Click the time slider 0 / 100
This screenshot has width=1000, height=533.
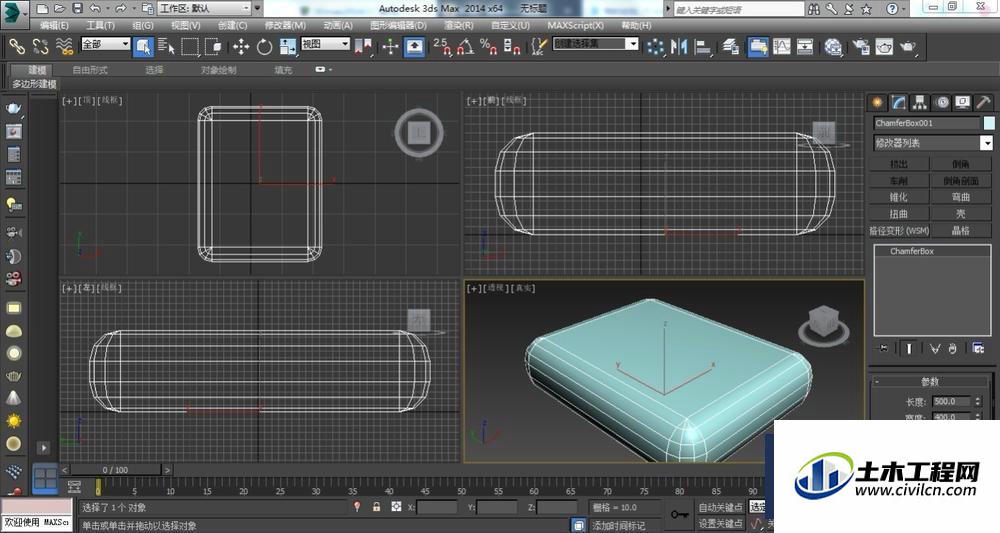pos(115,470)
